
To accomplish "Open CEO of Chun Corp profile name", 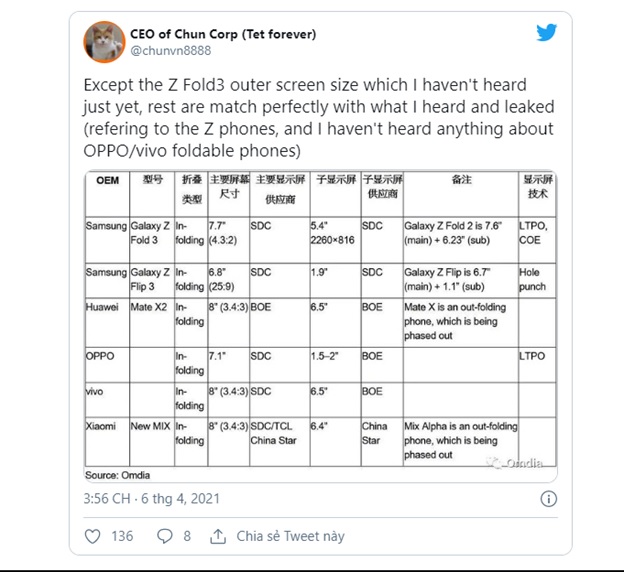I will coord(223,34).
